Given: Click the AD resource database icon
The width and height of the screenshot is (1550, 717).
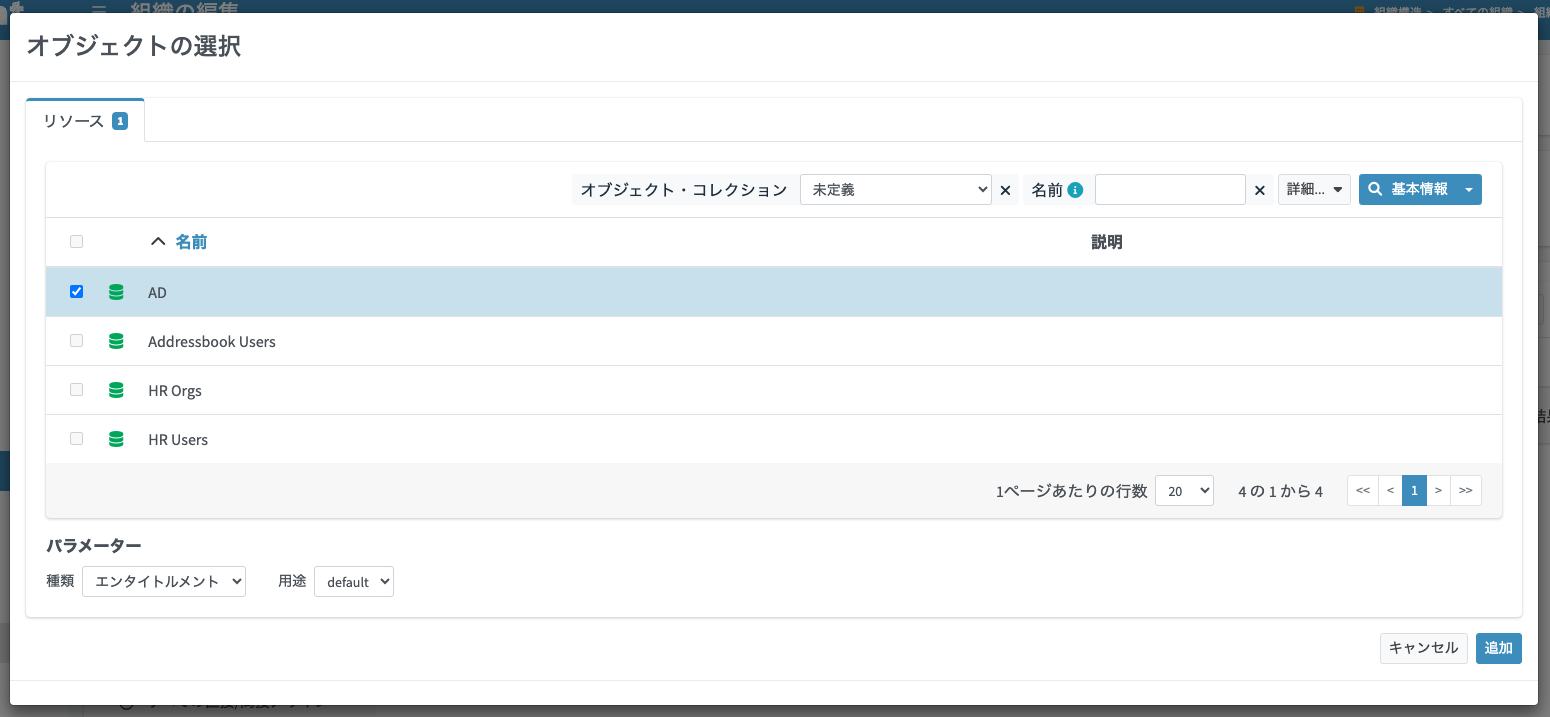Looking at the screenshot, I should click(x=116, y=292).
